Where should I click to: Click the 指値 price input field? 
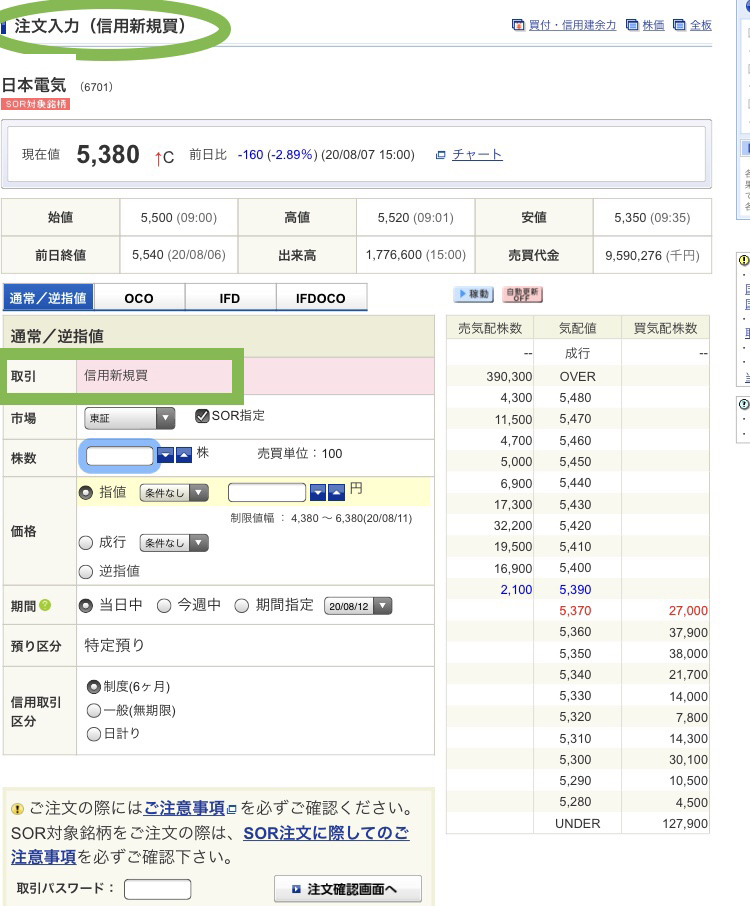point(266,492)
